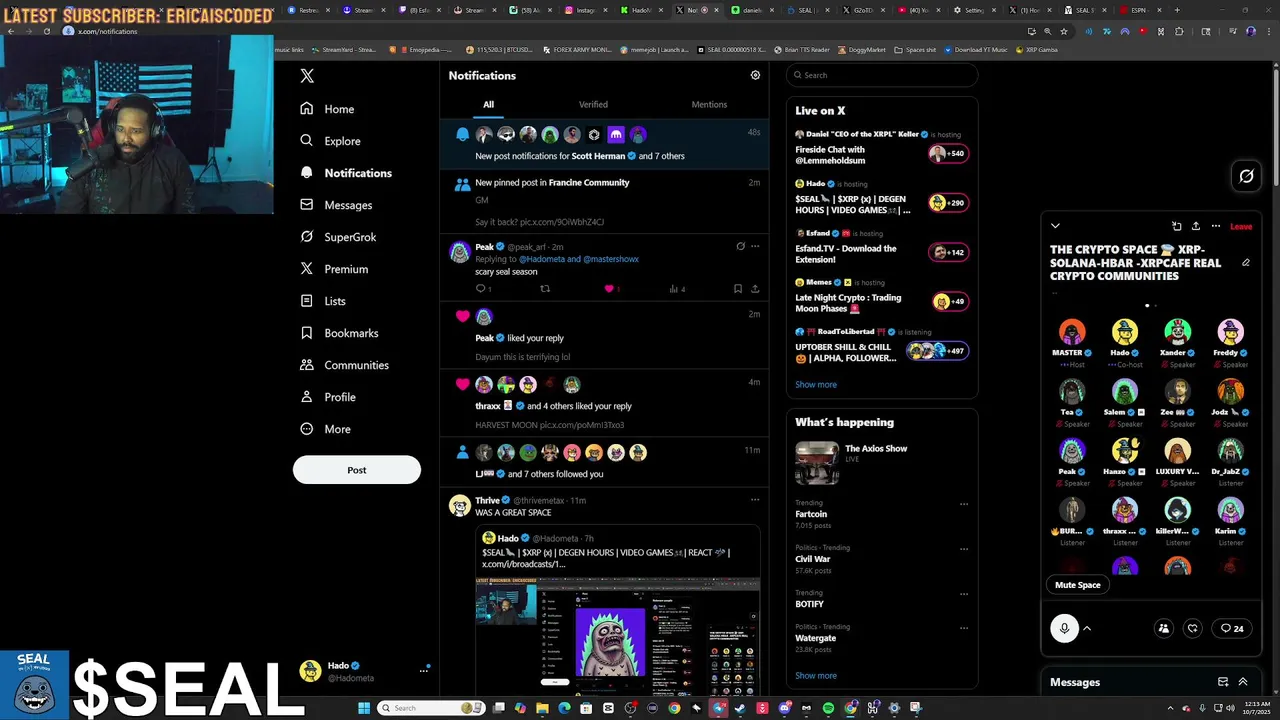Open more options on Thrive's post
This screenshot has height=720, width=1280.
click(x=755, y=500)
